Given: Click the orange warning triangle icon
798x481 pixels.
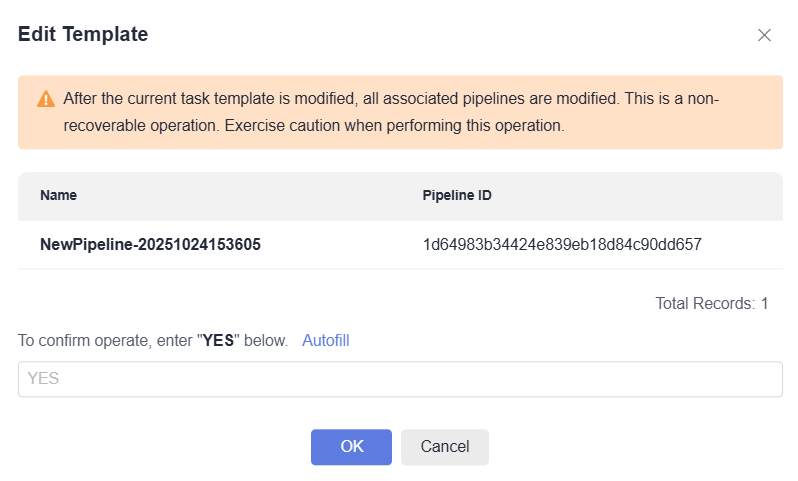Looking at the screenshot, I should click(46, 99).
